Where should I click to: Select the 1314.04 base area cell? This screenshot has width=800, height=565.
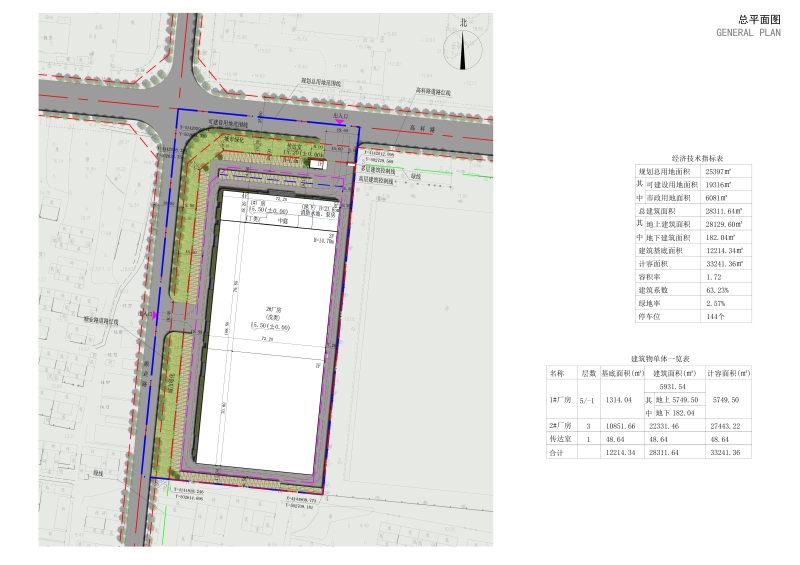[618, 400]
